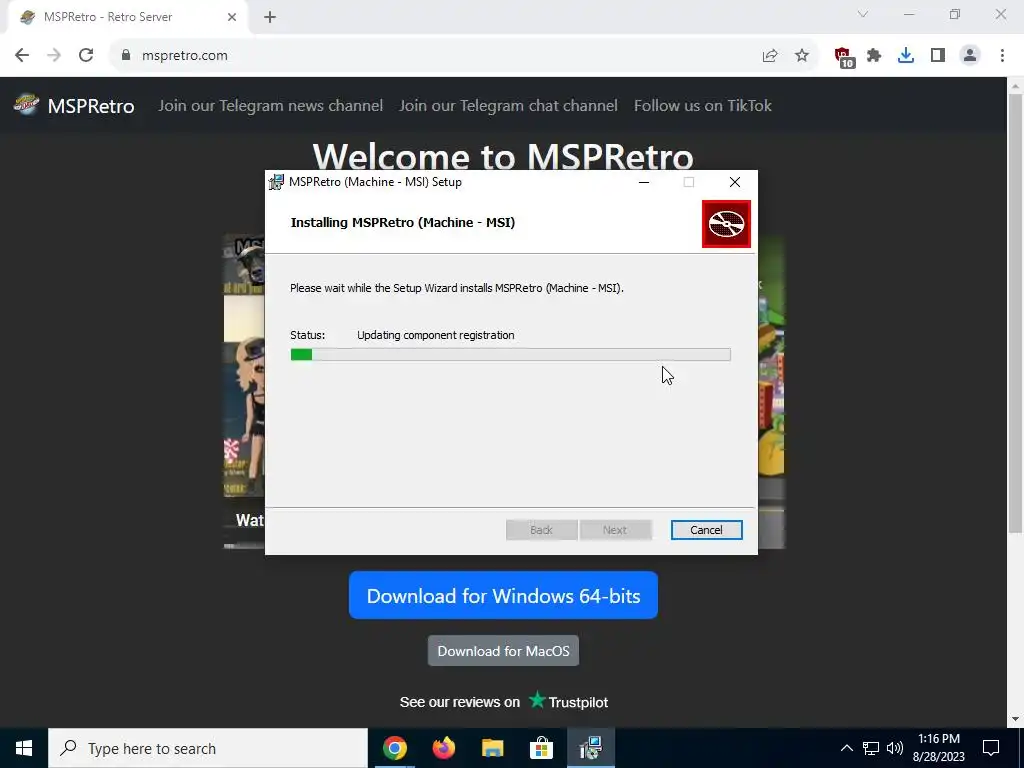Open the tab search chevron
This screenshot has width=1024, height=768.
(863, 14)
